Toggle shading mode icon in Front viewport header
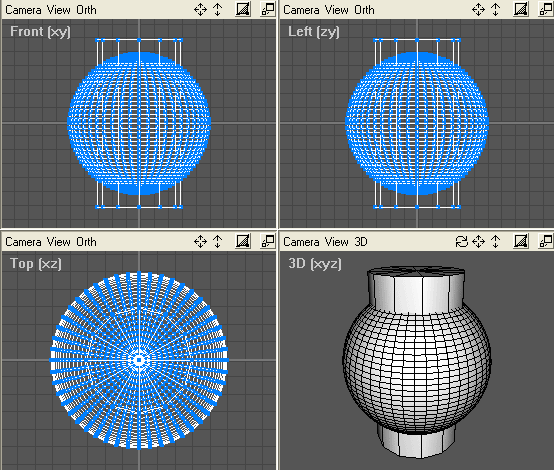This screenshot has height=470, width=554. 243,9
